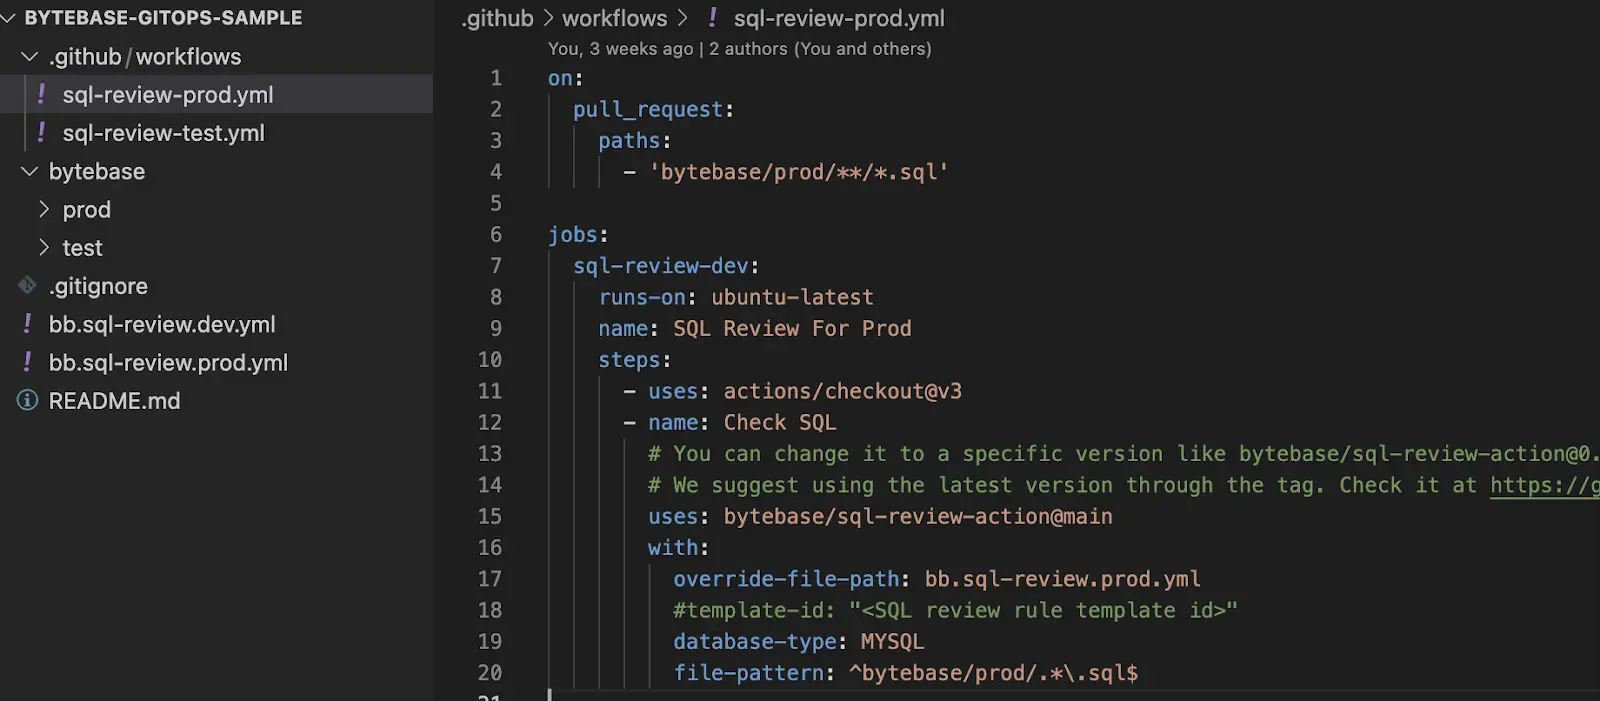Image resolution: width=1600 pixels, height=701 pixels.
Task: Click the 'MYSQL' database-type value
Action: click(892, 642)
